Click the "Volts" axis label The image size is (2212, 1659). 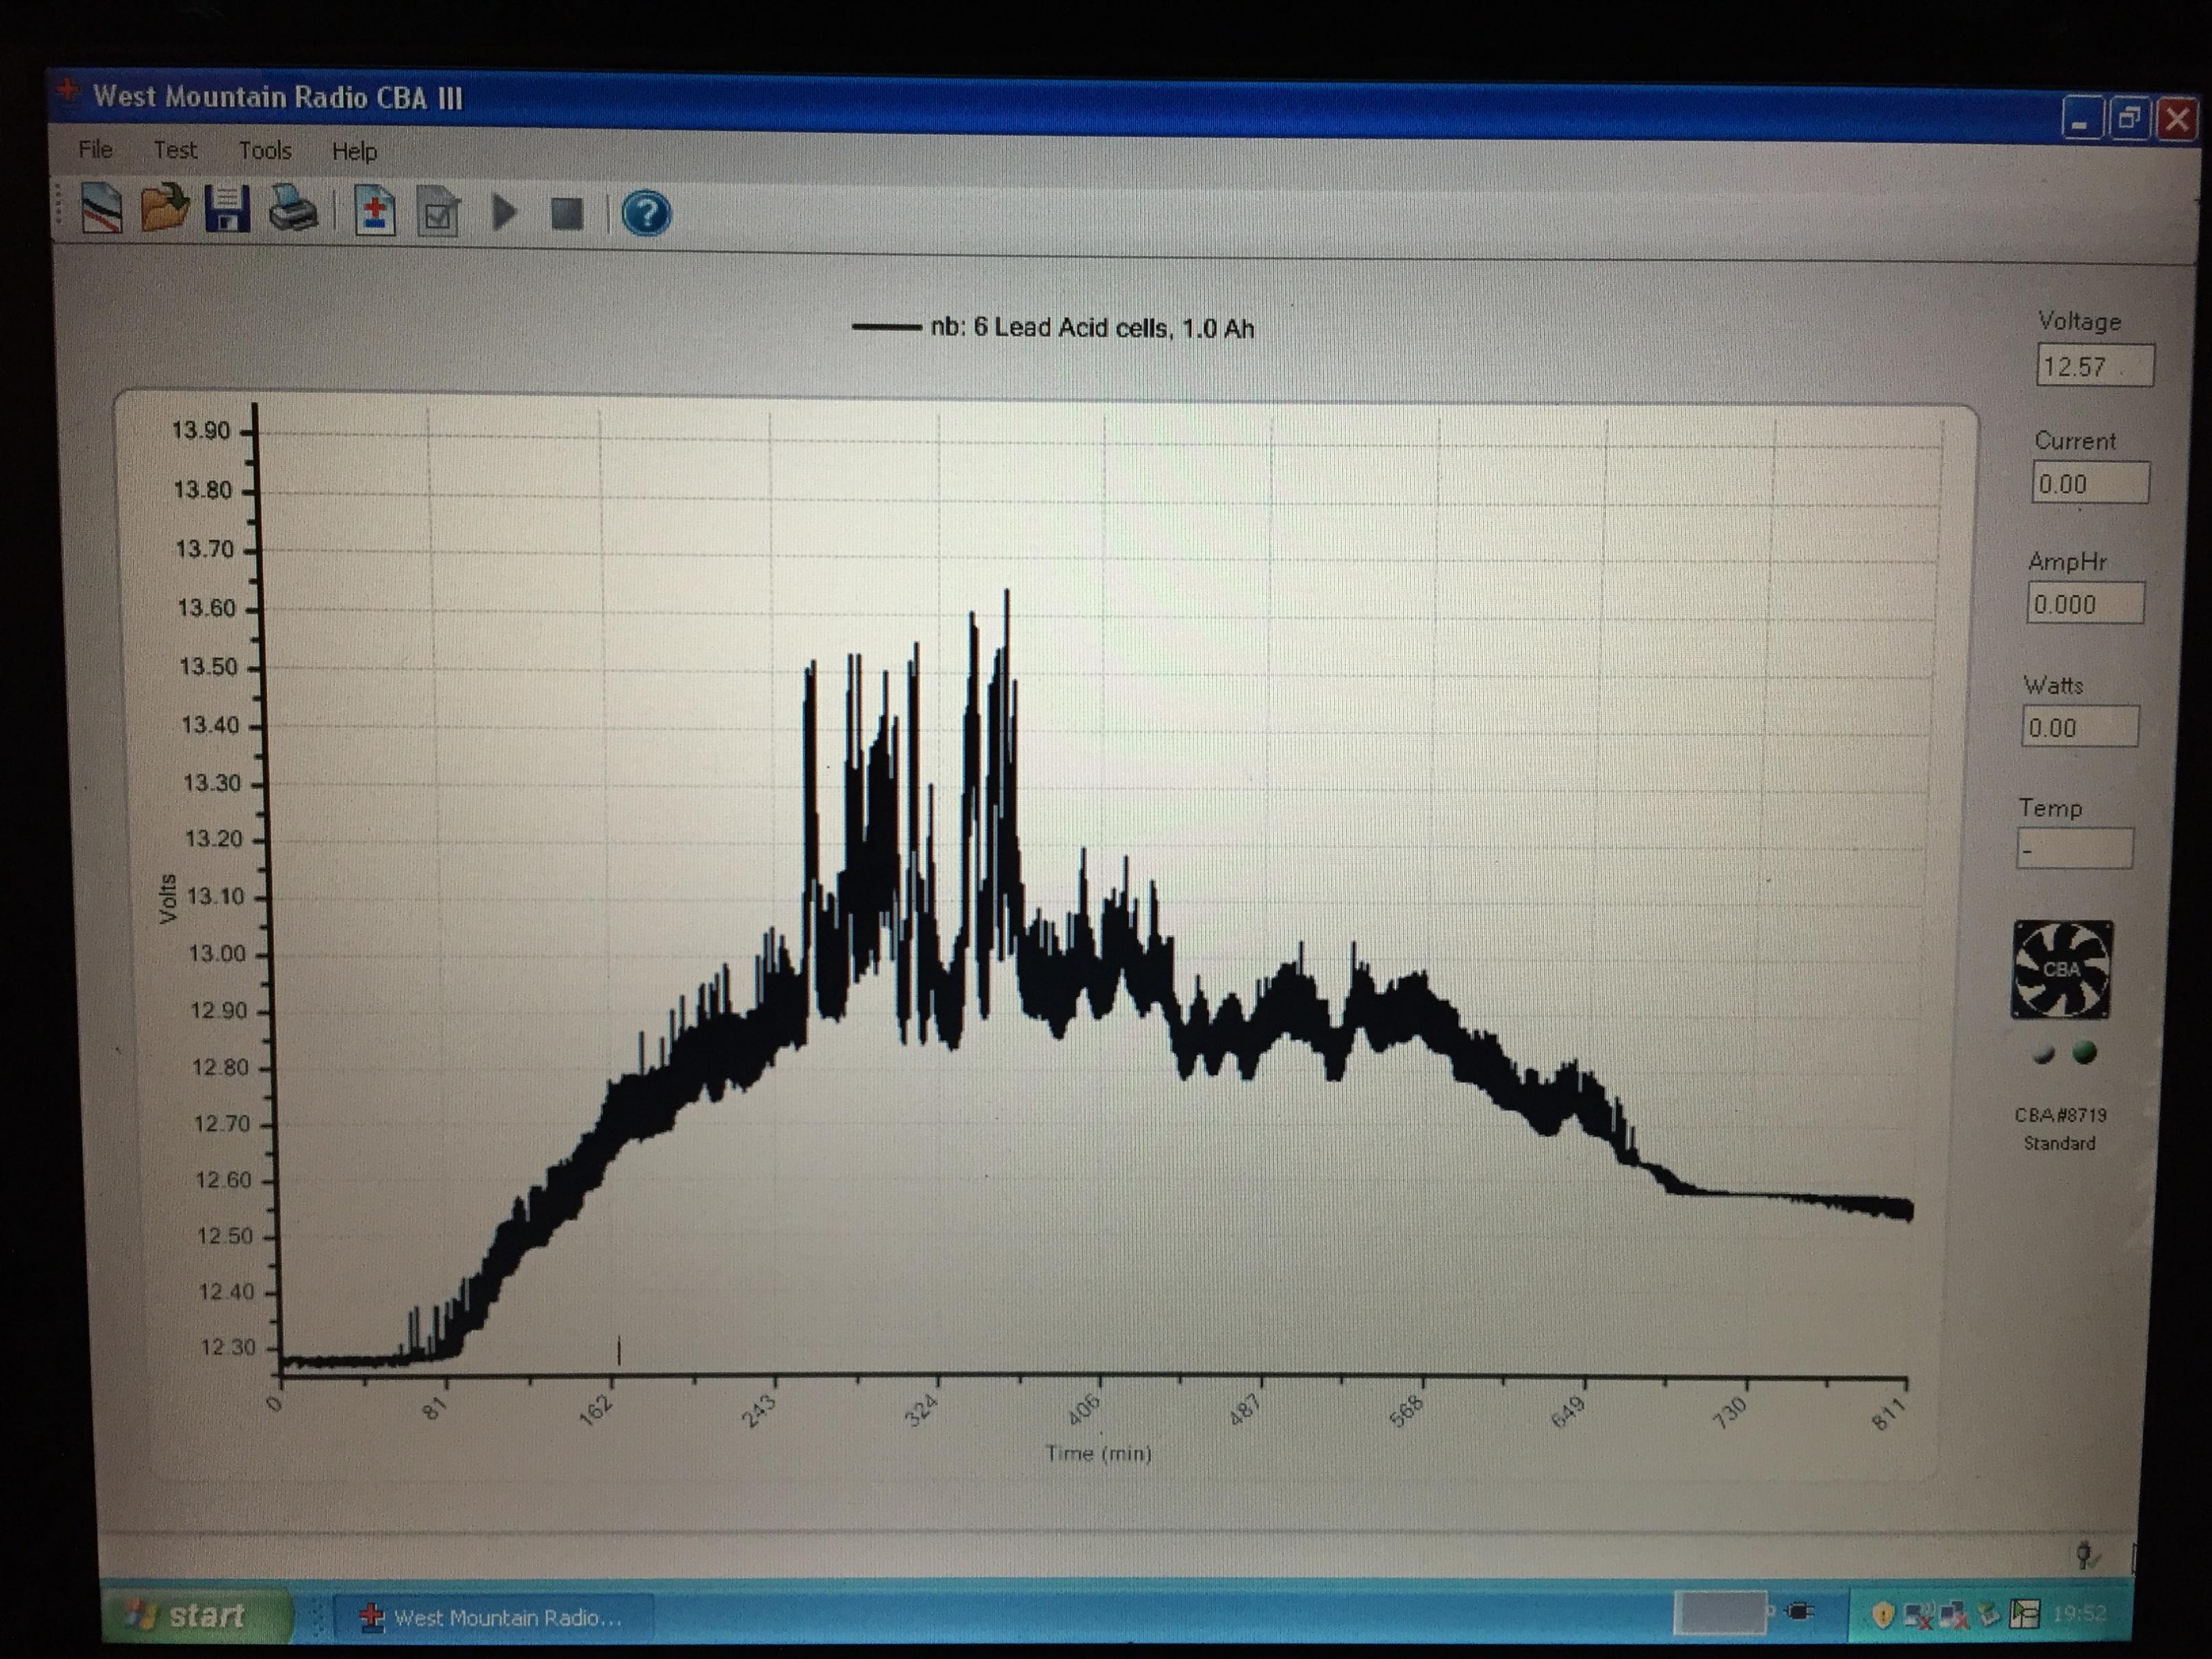click(168, 898)
